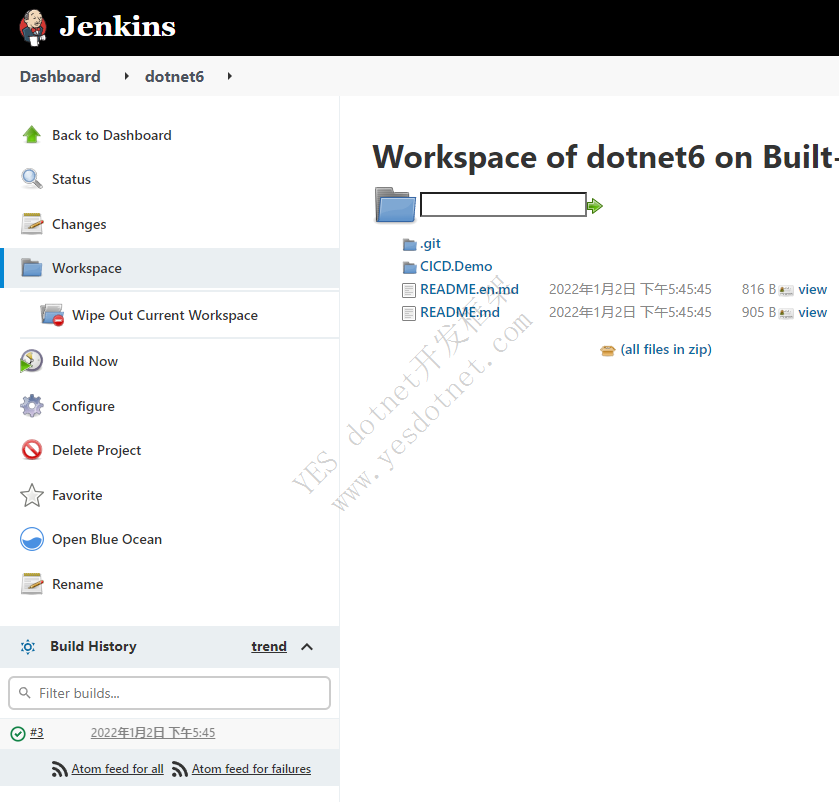The height and width of the screenshot is (802, 839).
Task: Open the Changes menu item
Action: pyautogui.click(x=79, y=224)
